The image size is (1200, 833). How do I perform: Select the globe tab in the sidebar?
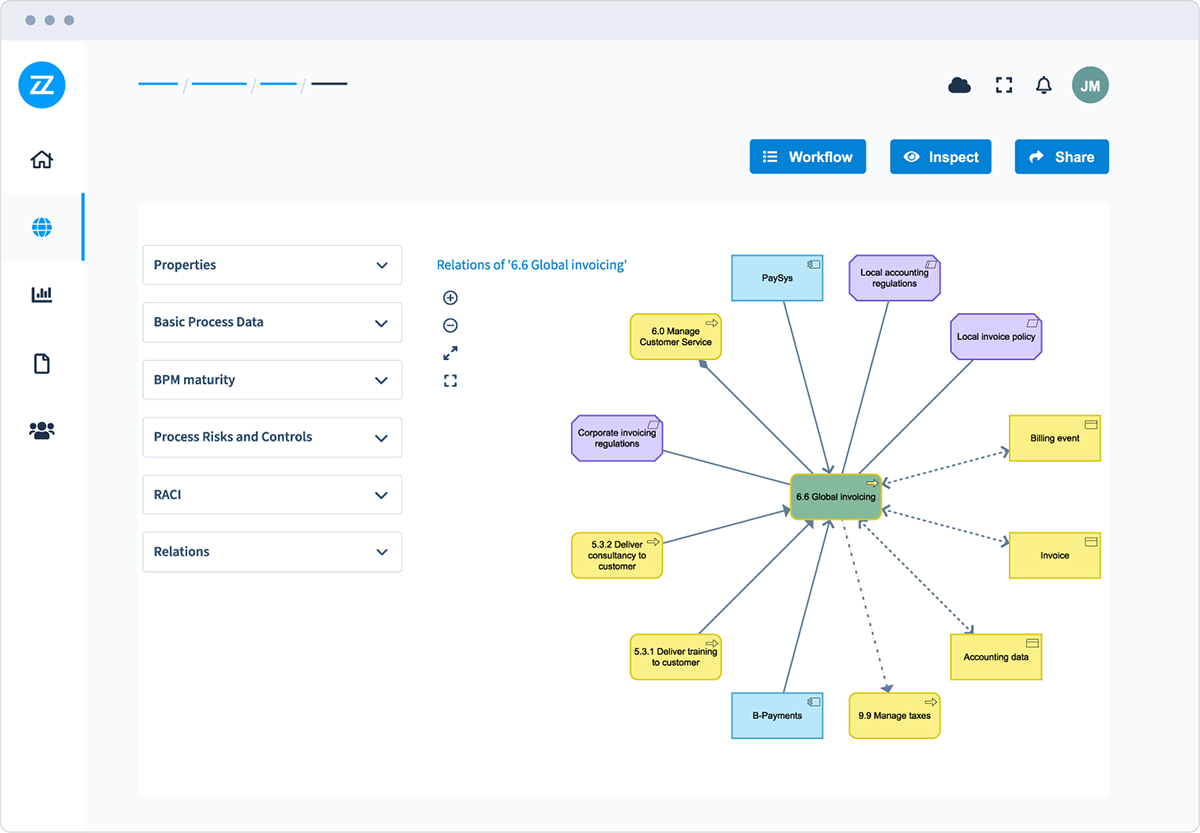pos(42,228)
